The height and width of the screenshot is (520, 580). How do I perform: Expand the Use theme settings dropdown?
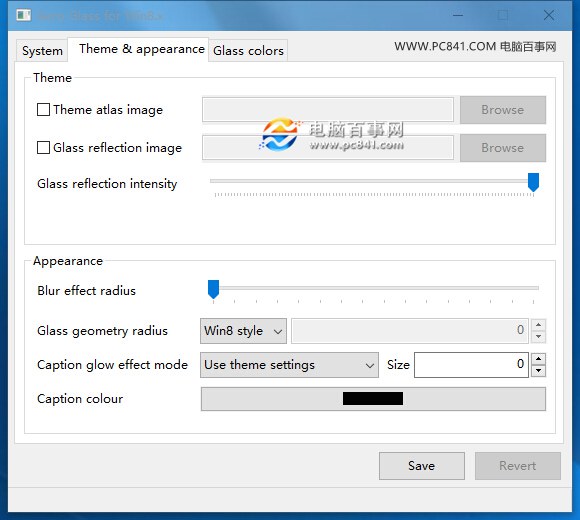[289, 365]
